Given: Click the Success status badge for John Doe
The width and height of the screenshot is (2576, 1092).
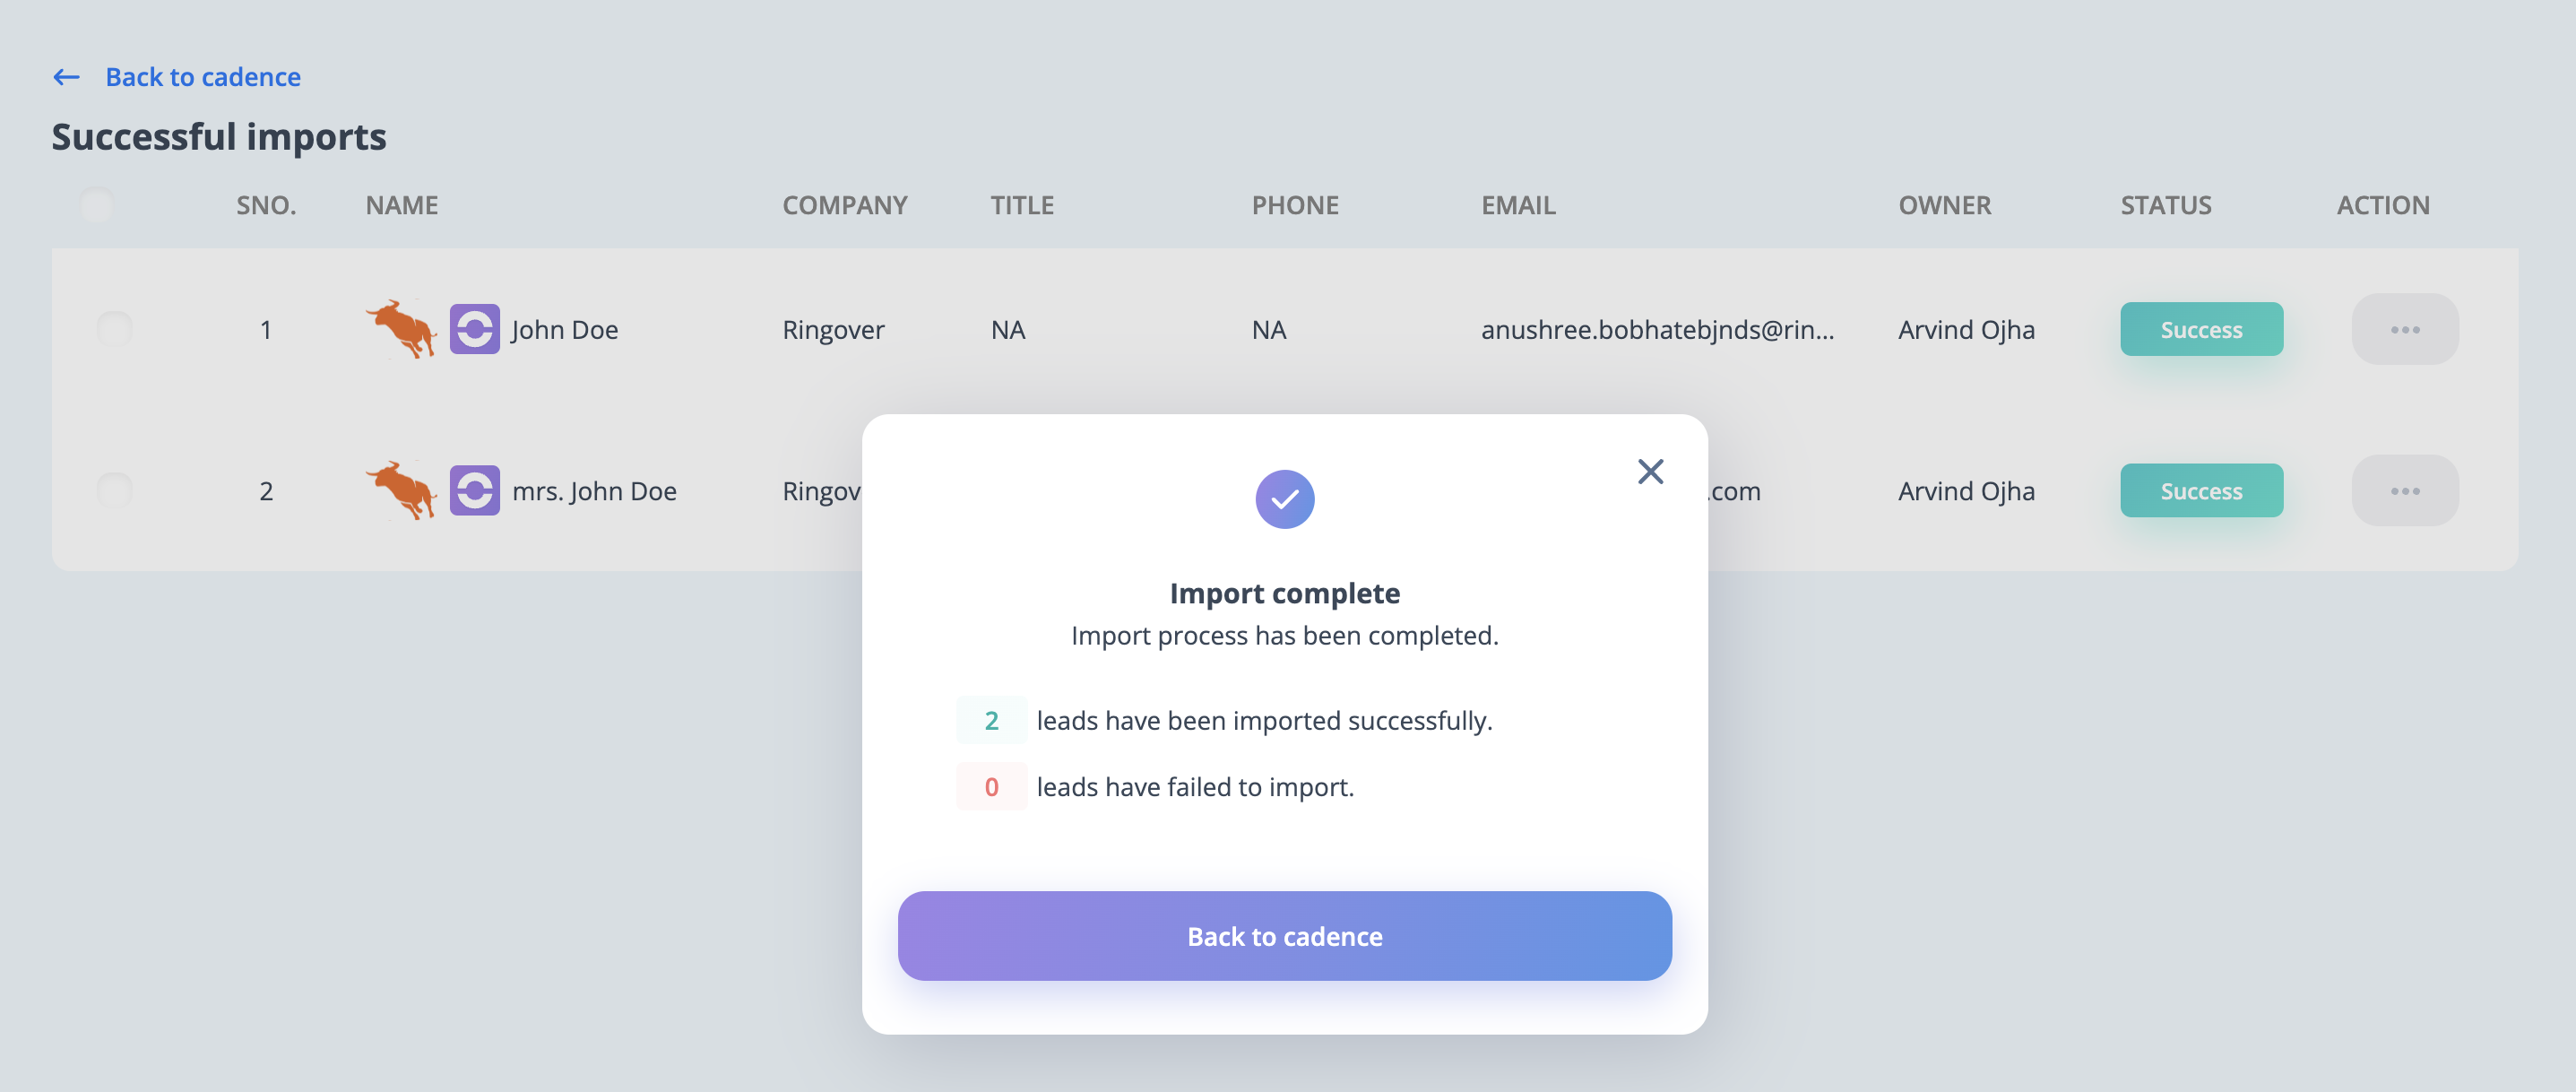Looking at the screenshot, I should click(2201, 329).
